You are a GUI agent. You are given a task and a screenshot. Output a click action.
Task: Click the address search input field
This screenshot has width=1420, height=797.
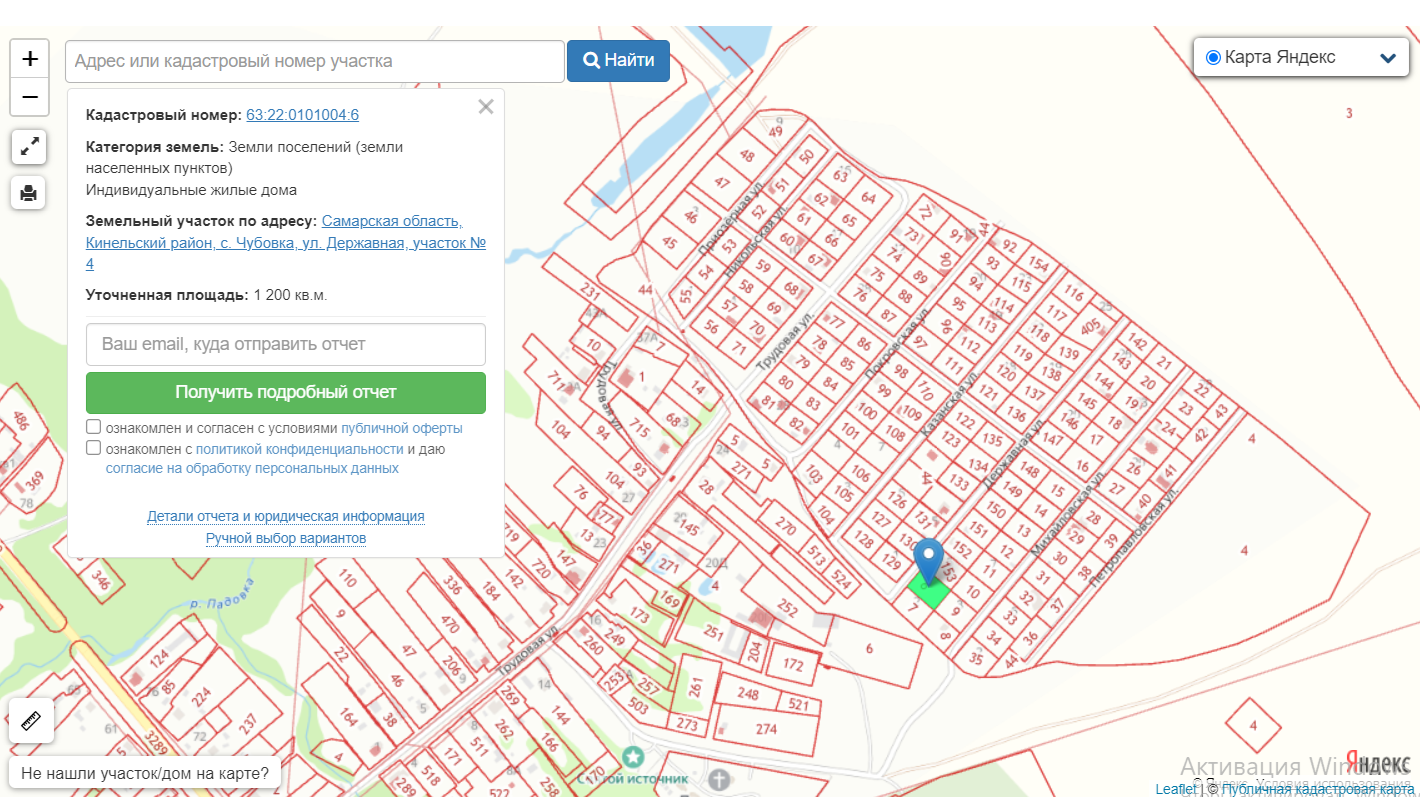[315, 61]
